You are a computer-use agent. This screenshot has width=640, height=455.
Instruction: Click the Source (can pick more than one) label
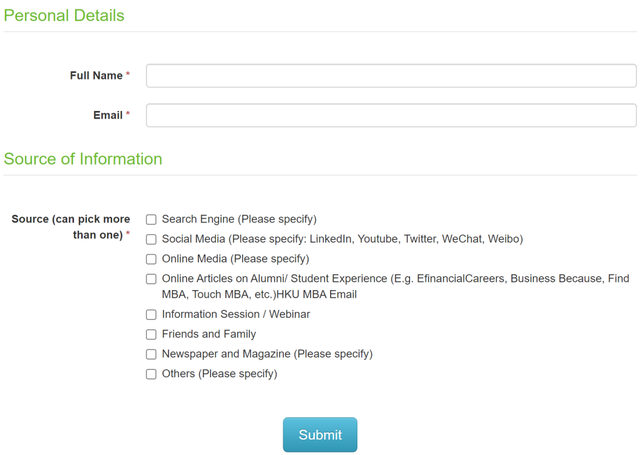(x=71, y=227)
